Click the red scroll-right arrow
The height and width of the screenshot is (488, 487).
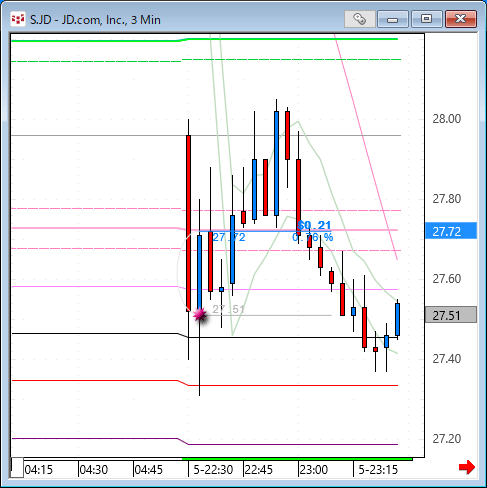point(467,467)
